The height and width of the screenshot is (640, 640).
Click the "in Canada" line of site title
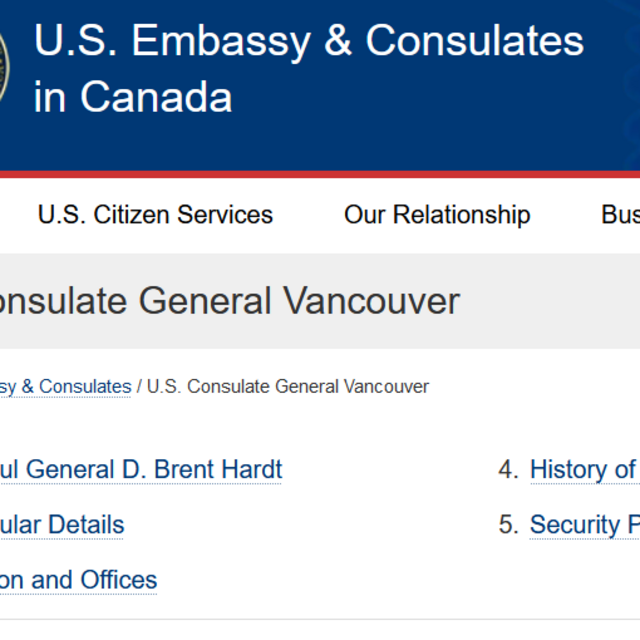point(133,97)
